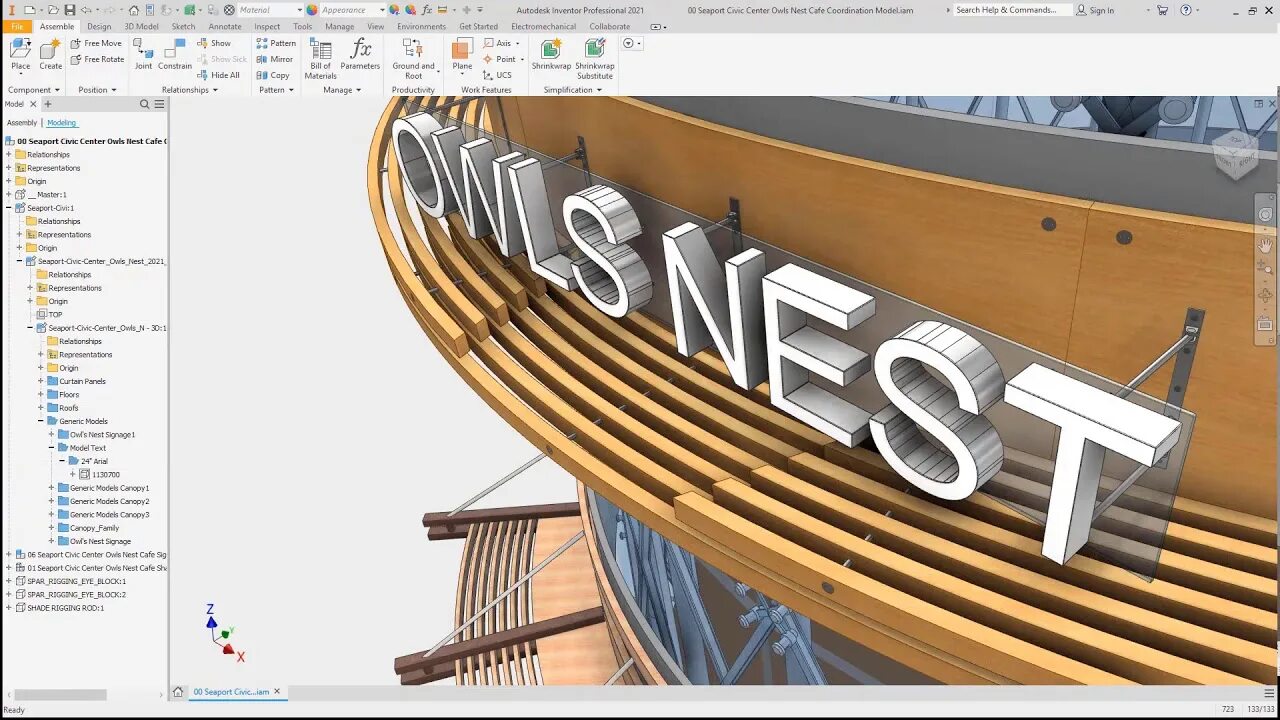Click the Search Help & Commands field
The width and height of the screenshot is (1280, 720).
1011,10
